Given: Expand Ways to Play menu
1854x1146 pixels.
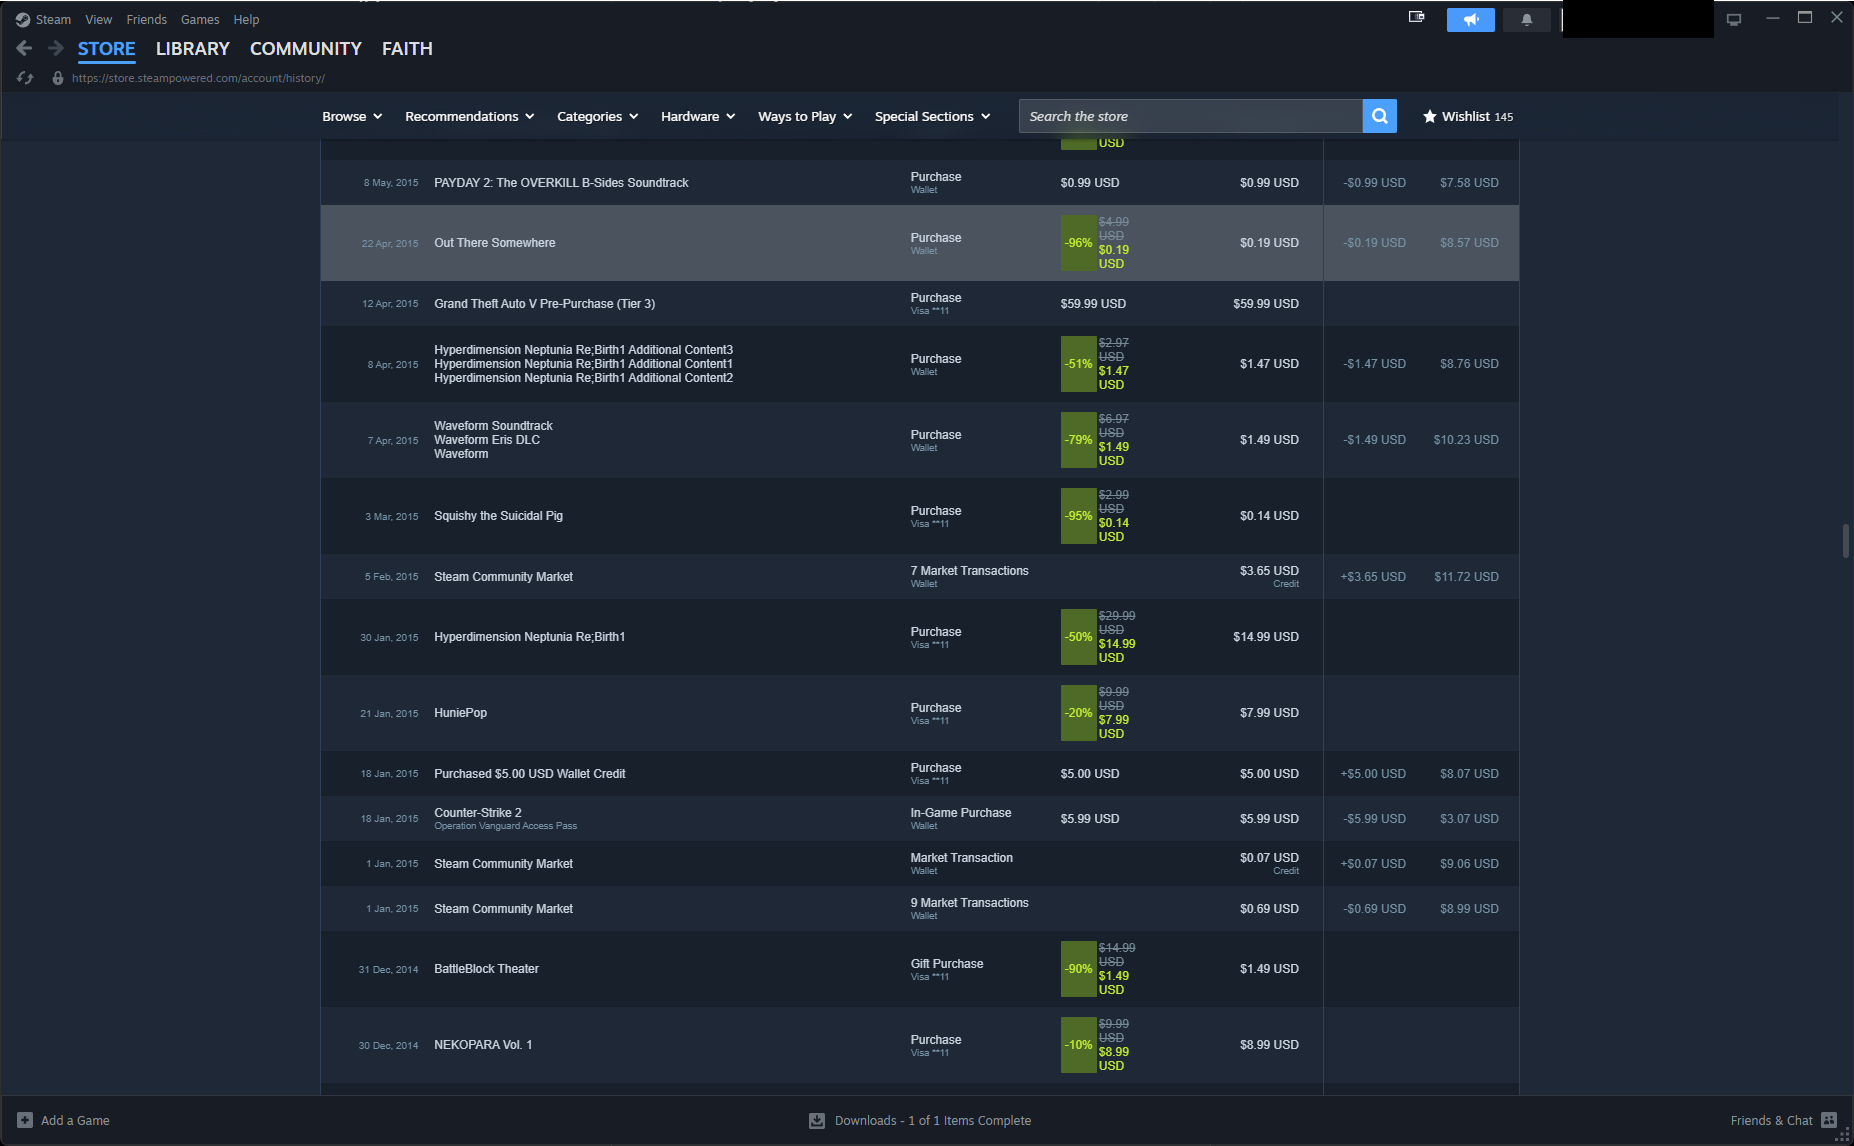Looking at the screenshot, I should click(805, 116).
